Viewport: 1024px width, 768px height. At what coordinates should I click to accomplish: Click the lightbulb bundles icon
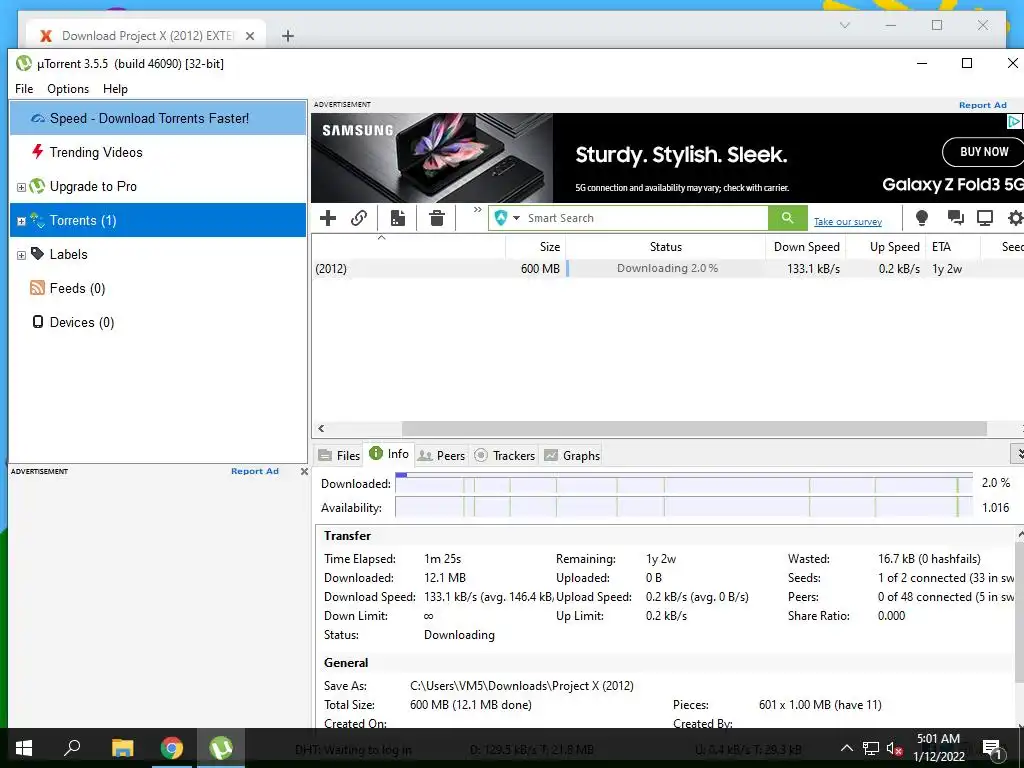pyautogui.click(x=921, y=218)
